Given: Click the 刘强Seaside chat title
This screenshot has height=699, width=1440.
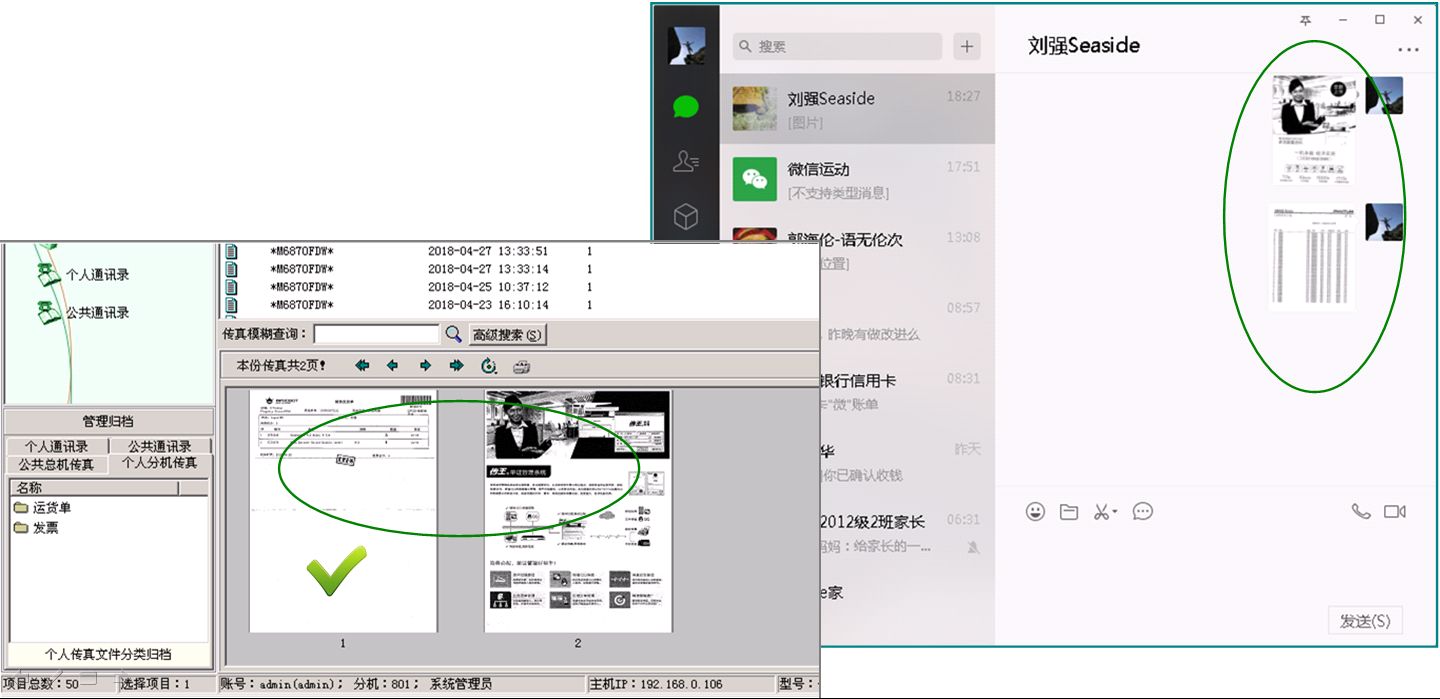Looking at the screenshot, I should (x=1084, y=45).
